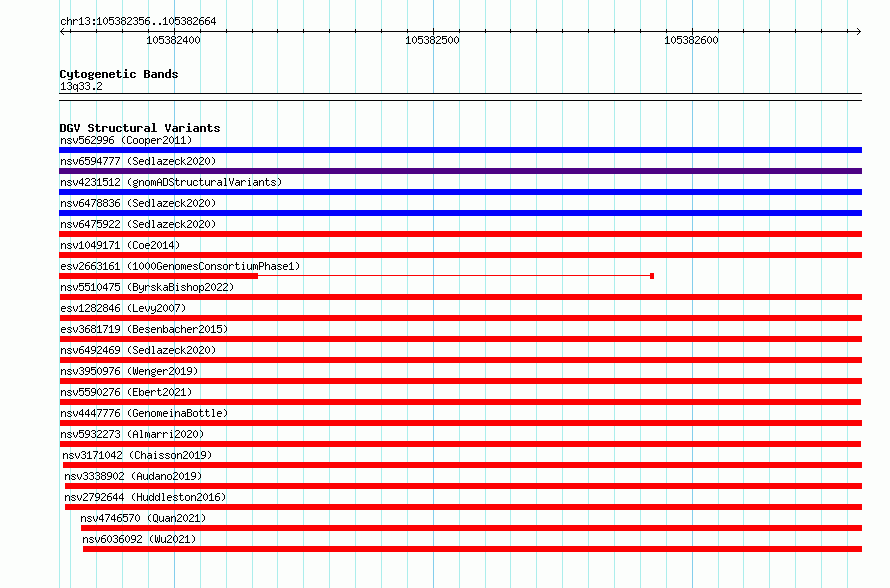Select the red bar under nsv3338902

(463, 486)
